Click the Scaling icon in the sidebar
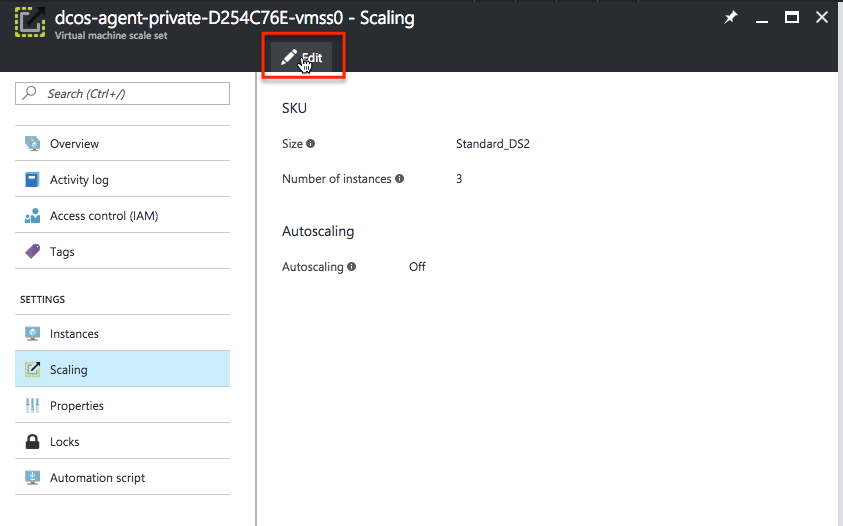Image resolution: width=843 pixels, height=526 pixels. coord(32,369)
